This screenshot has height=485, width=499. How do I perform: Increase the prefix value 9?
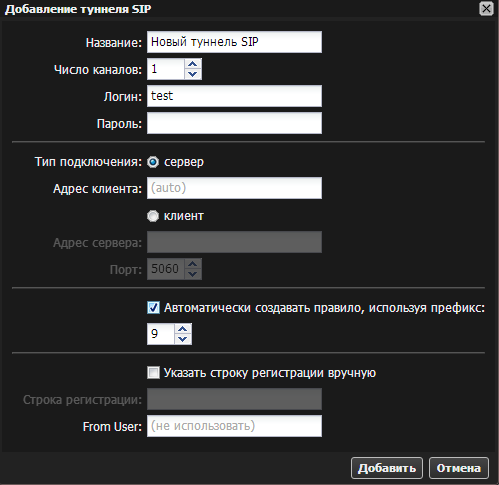[183, 329]
